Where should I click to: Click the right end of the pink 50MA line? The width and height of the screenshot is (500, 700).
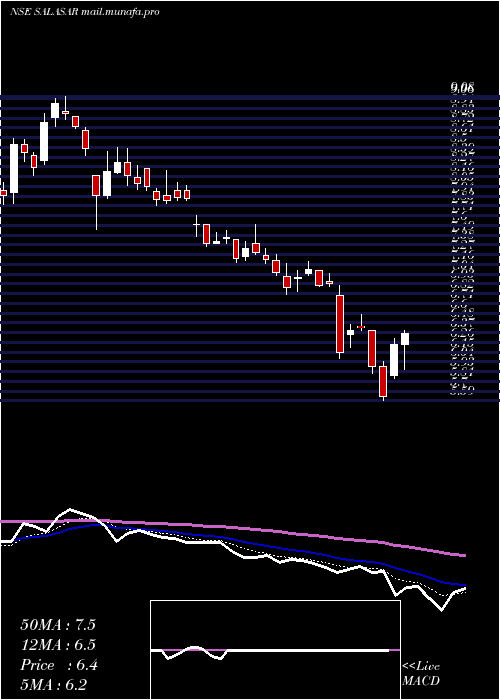pos(464,555)
